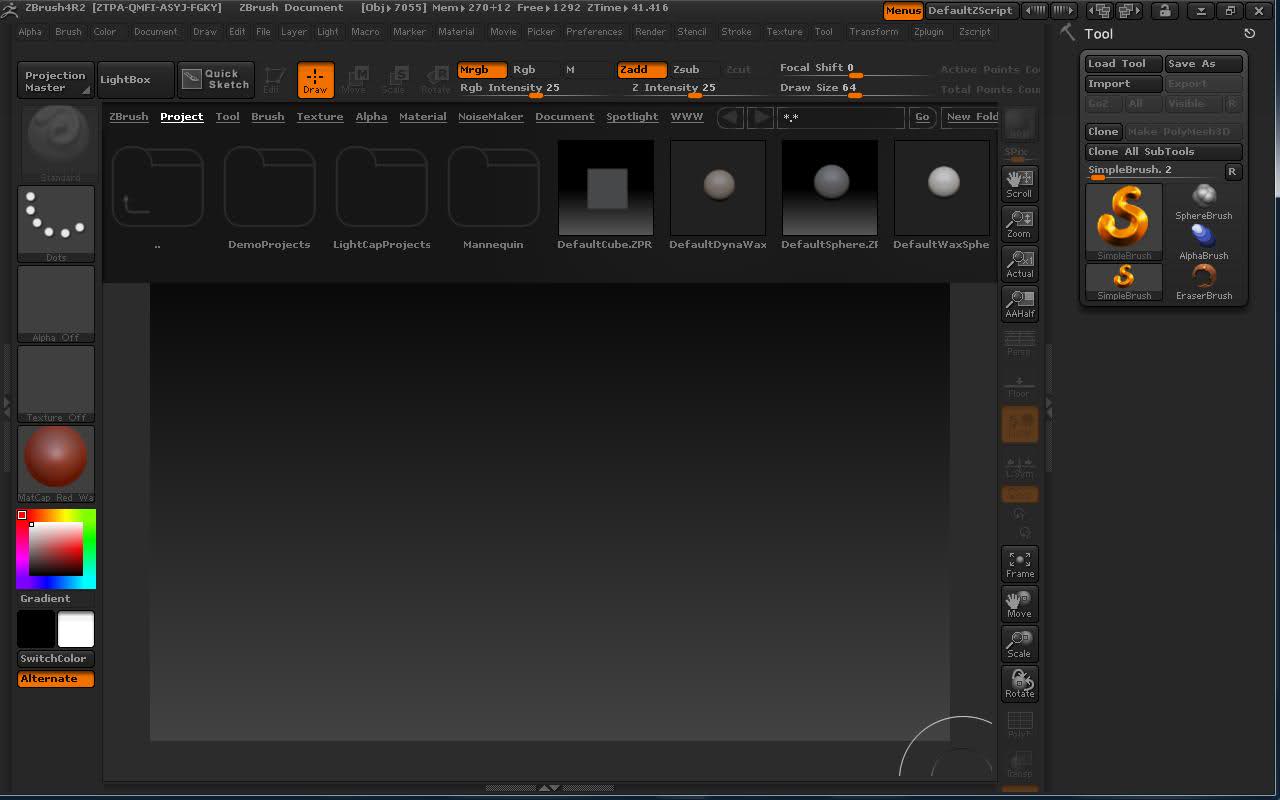This screenshot has height=800, width=1280.
Task: Go to previous LightBox items arrow
Action: 730,117
